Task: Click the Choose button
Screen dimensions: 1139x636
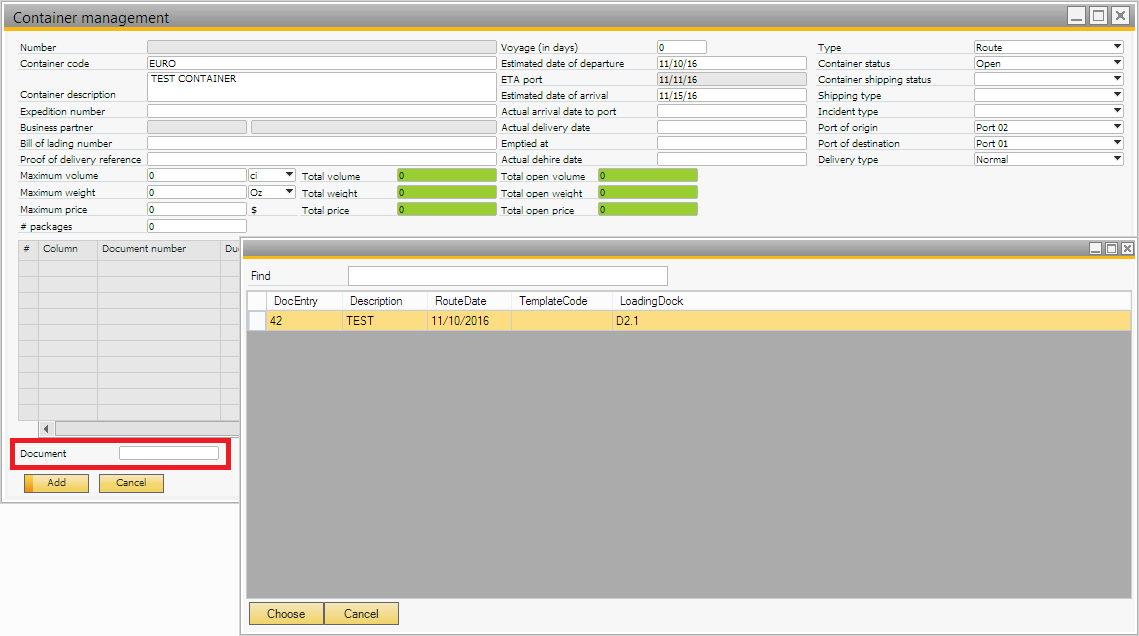Action: (286, 613)
